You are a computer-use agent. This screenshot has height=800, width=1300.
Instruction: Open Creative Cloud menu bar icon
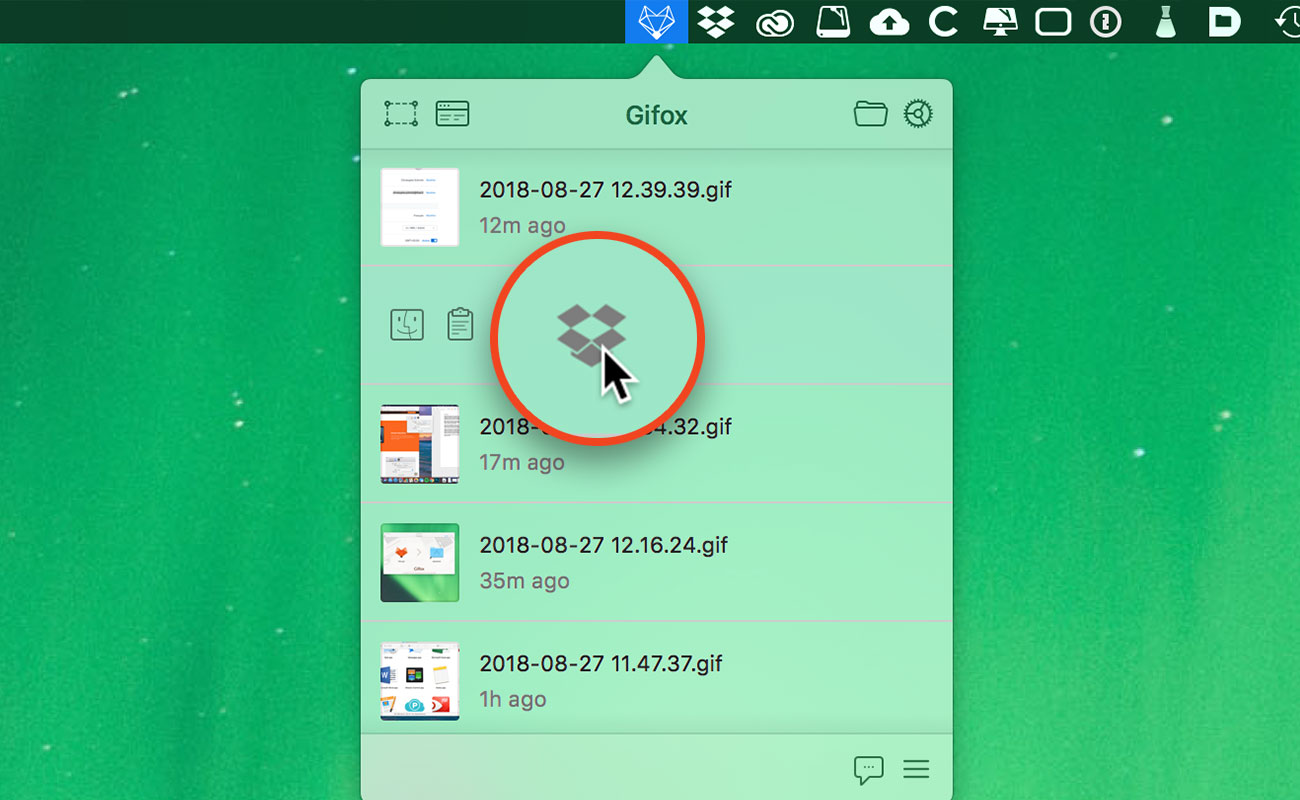[774, 22]
